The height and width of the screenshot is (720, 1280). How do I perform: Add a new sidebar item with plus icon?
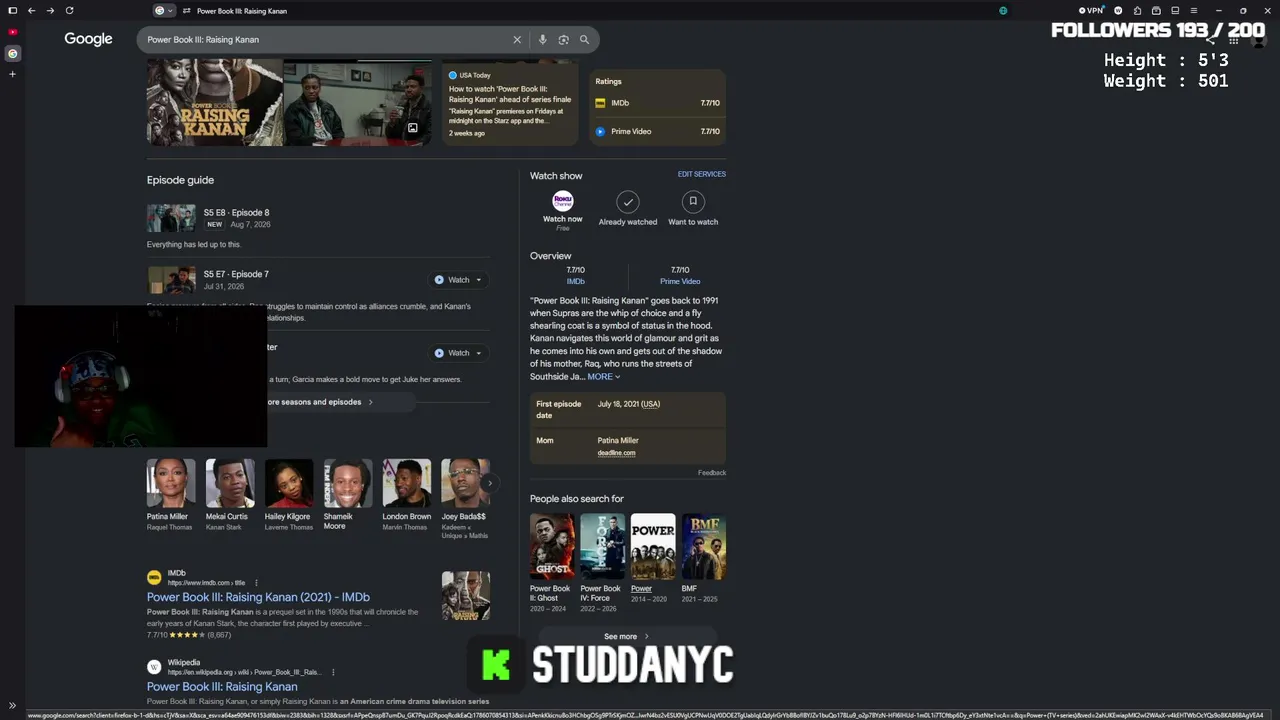[12, 74]
